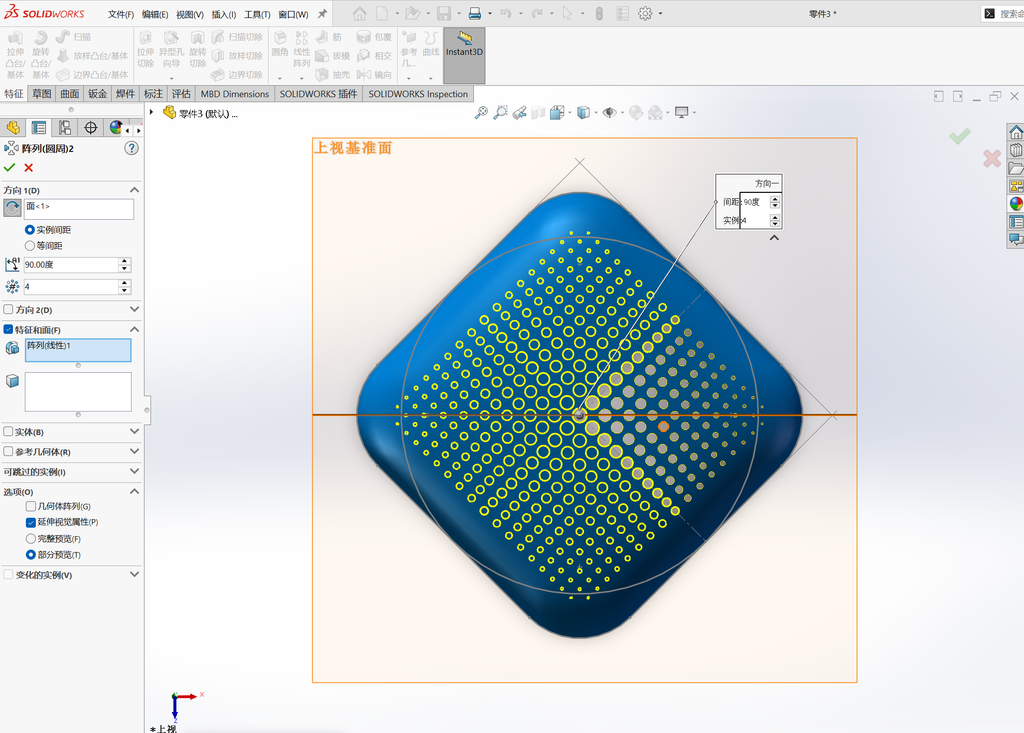Enable the 实体(B) checkbox
Image resolution: width=1024 pixels, height=733 pixels.
(x=8, y=432)
